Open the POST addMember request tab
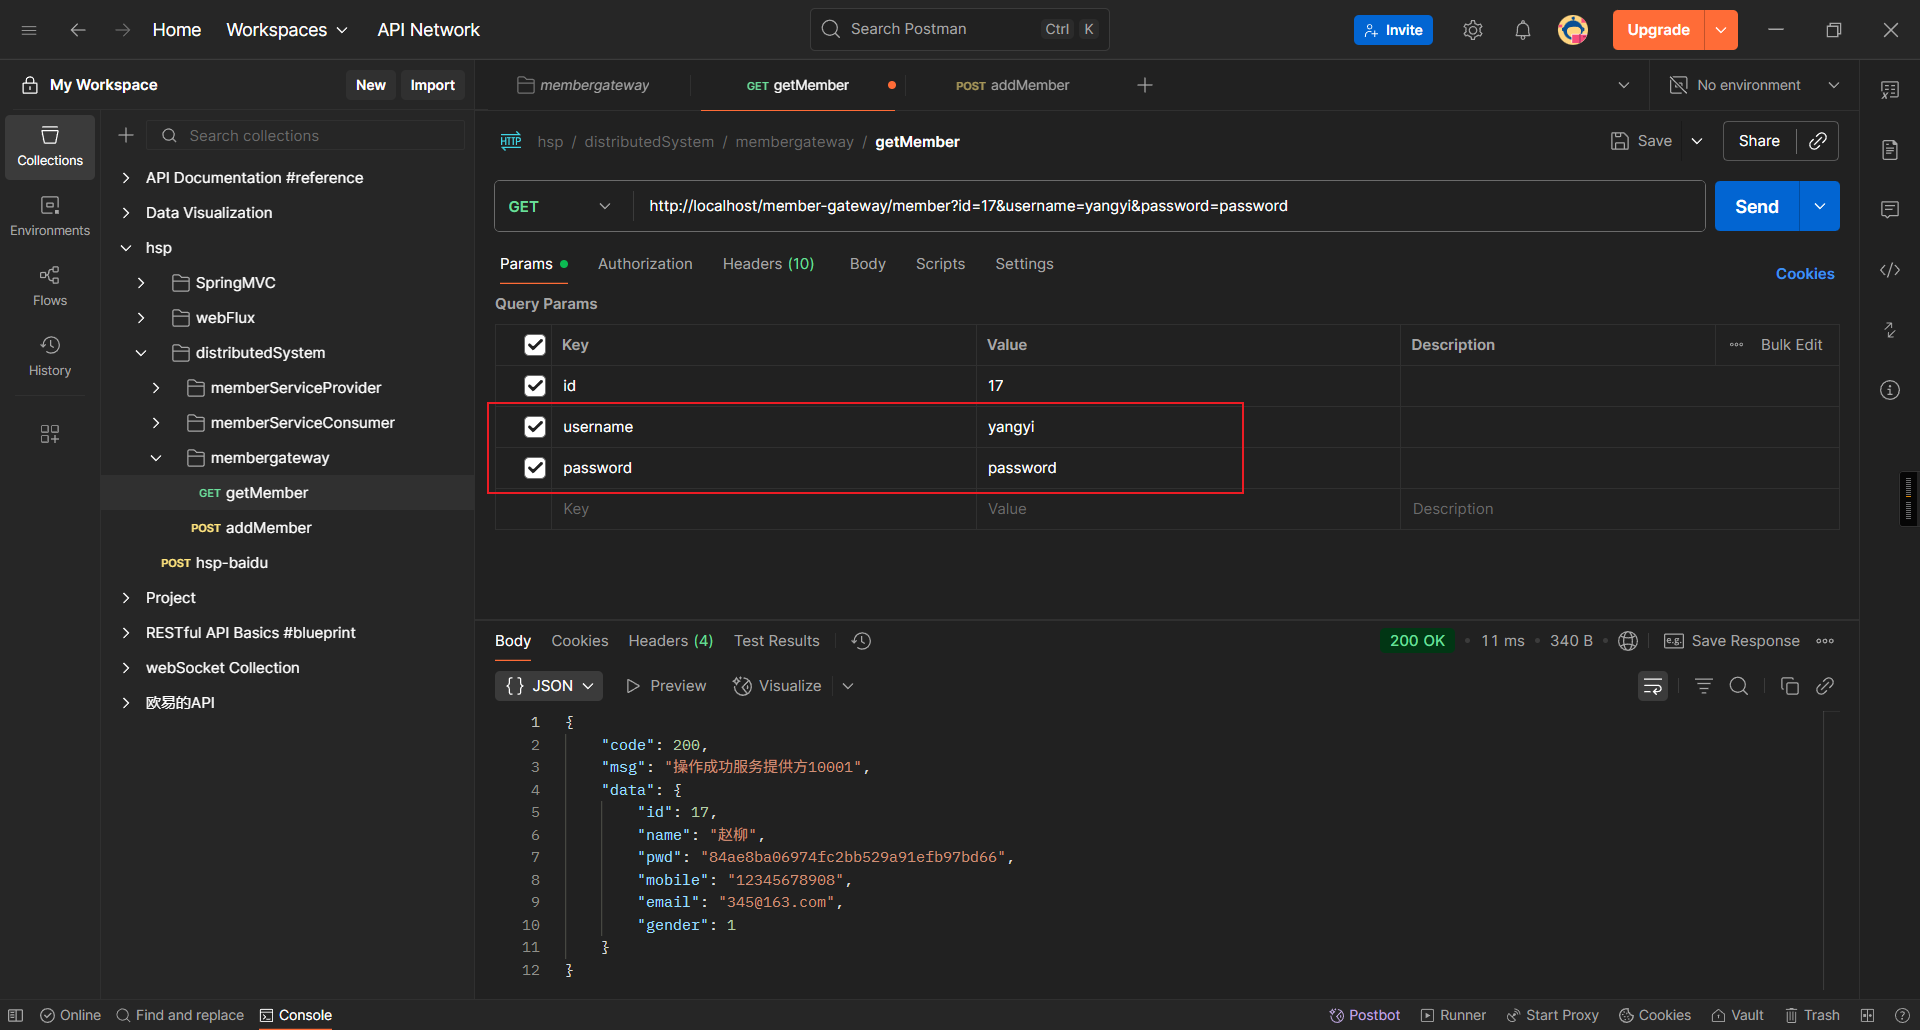1920x1030 pixels. (x=1012, y=86)
